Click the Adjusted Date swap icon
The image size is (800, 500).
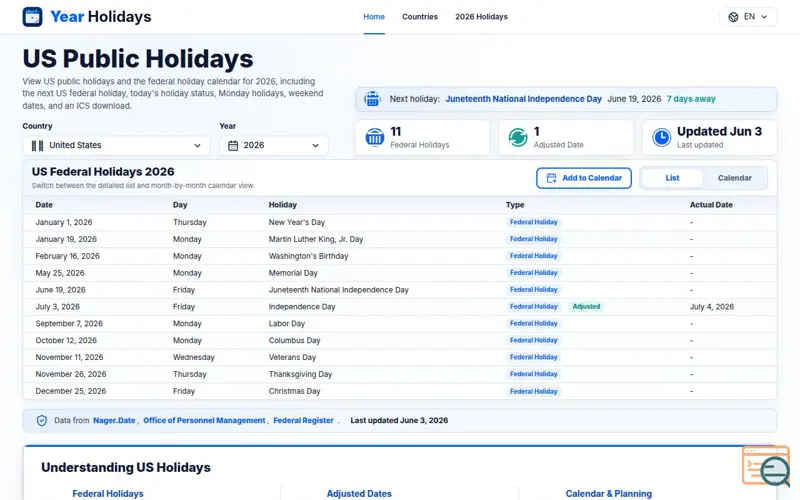(518, 137)
